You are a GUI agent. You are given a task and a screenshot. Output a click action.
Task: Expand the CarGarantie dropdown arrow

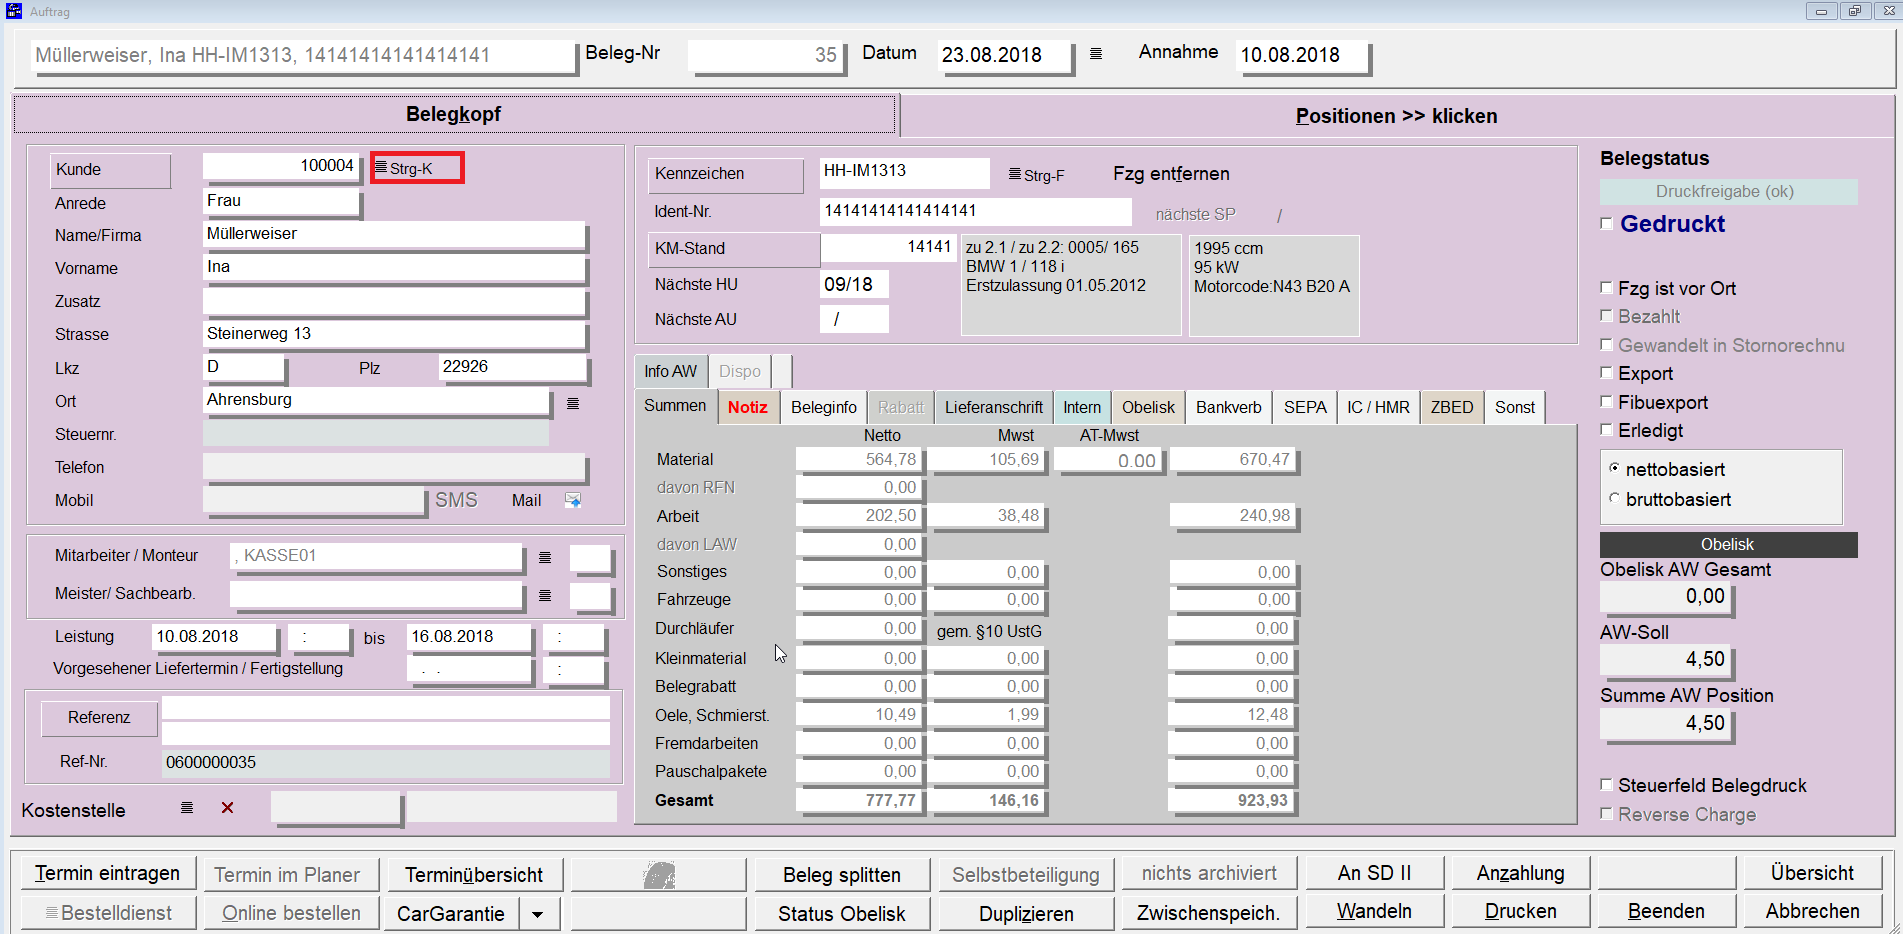pyautogui.click(x=538, y=914)
